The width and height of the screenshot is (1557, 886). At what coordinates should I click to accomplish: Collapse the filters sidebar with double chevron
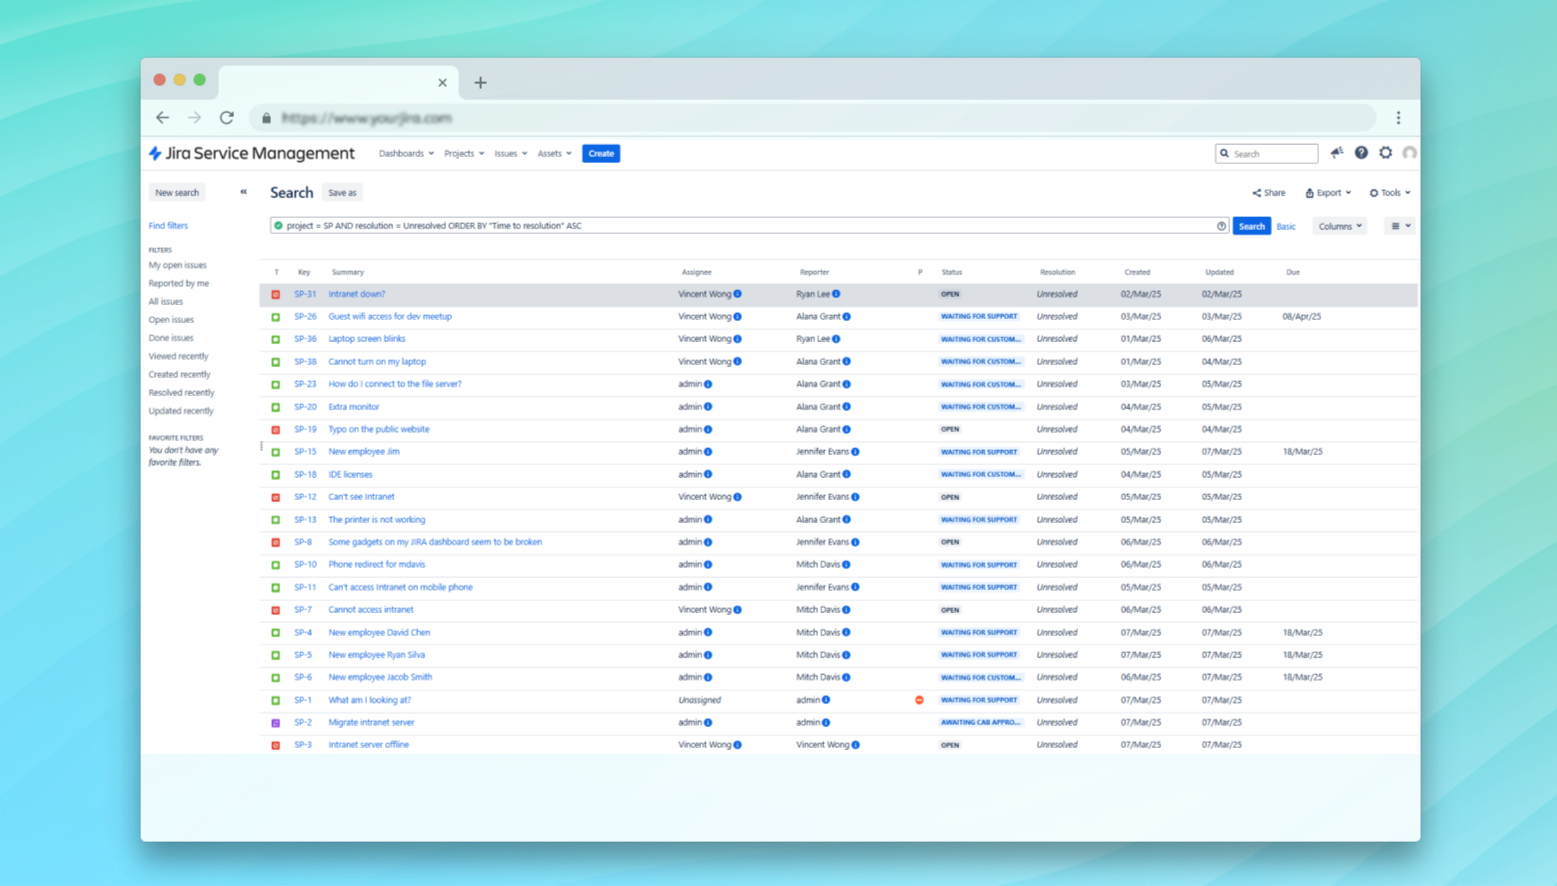(243, 192)
